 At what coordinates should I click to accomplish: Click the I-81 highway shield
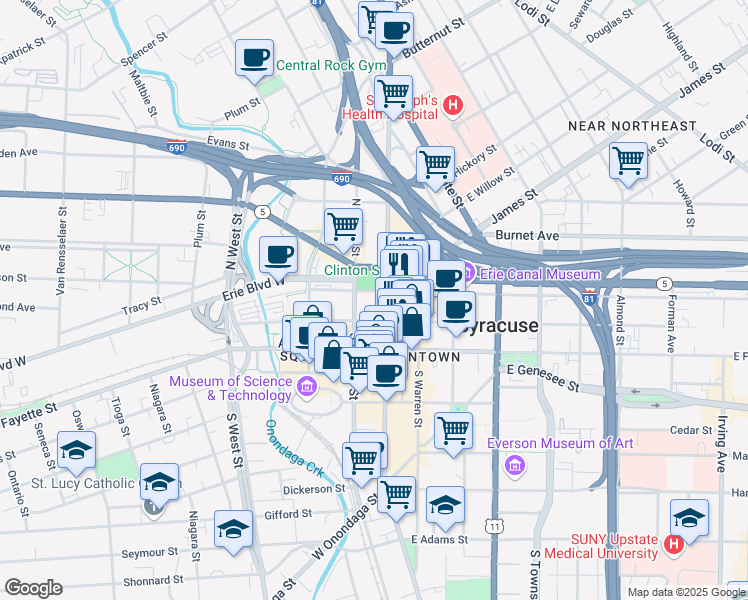tap(590, 297)
